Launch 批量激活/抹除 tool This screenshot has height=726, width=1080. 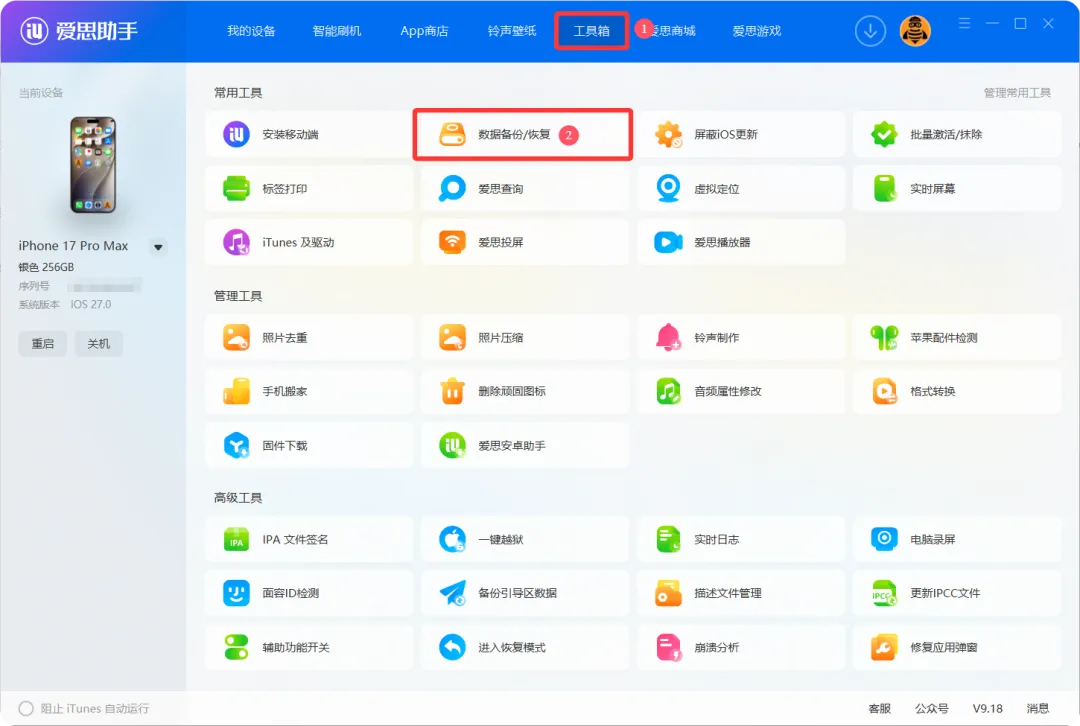point(957,134)
